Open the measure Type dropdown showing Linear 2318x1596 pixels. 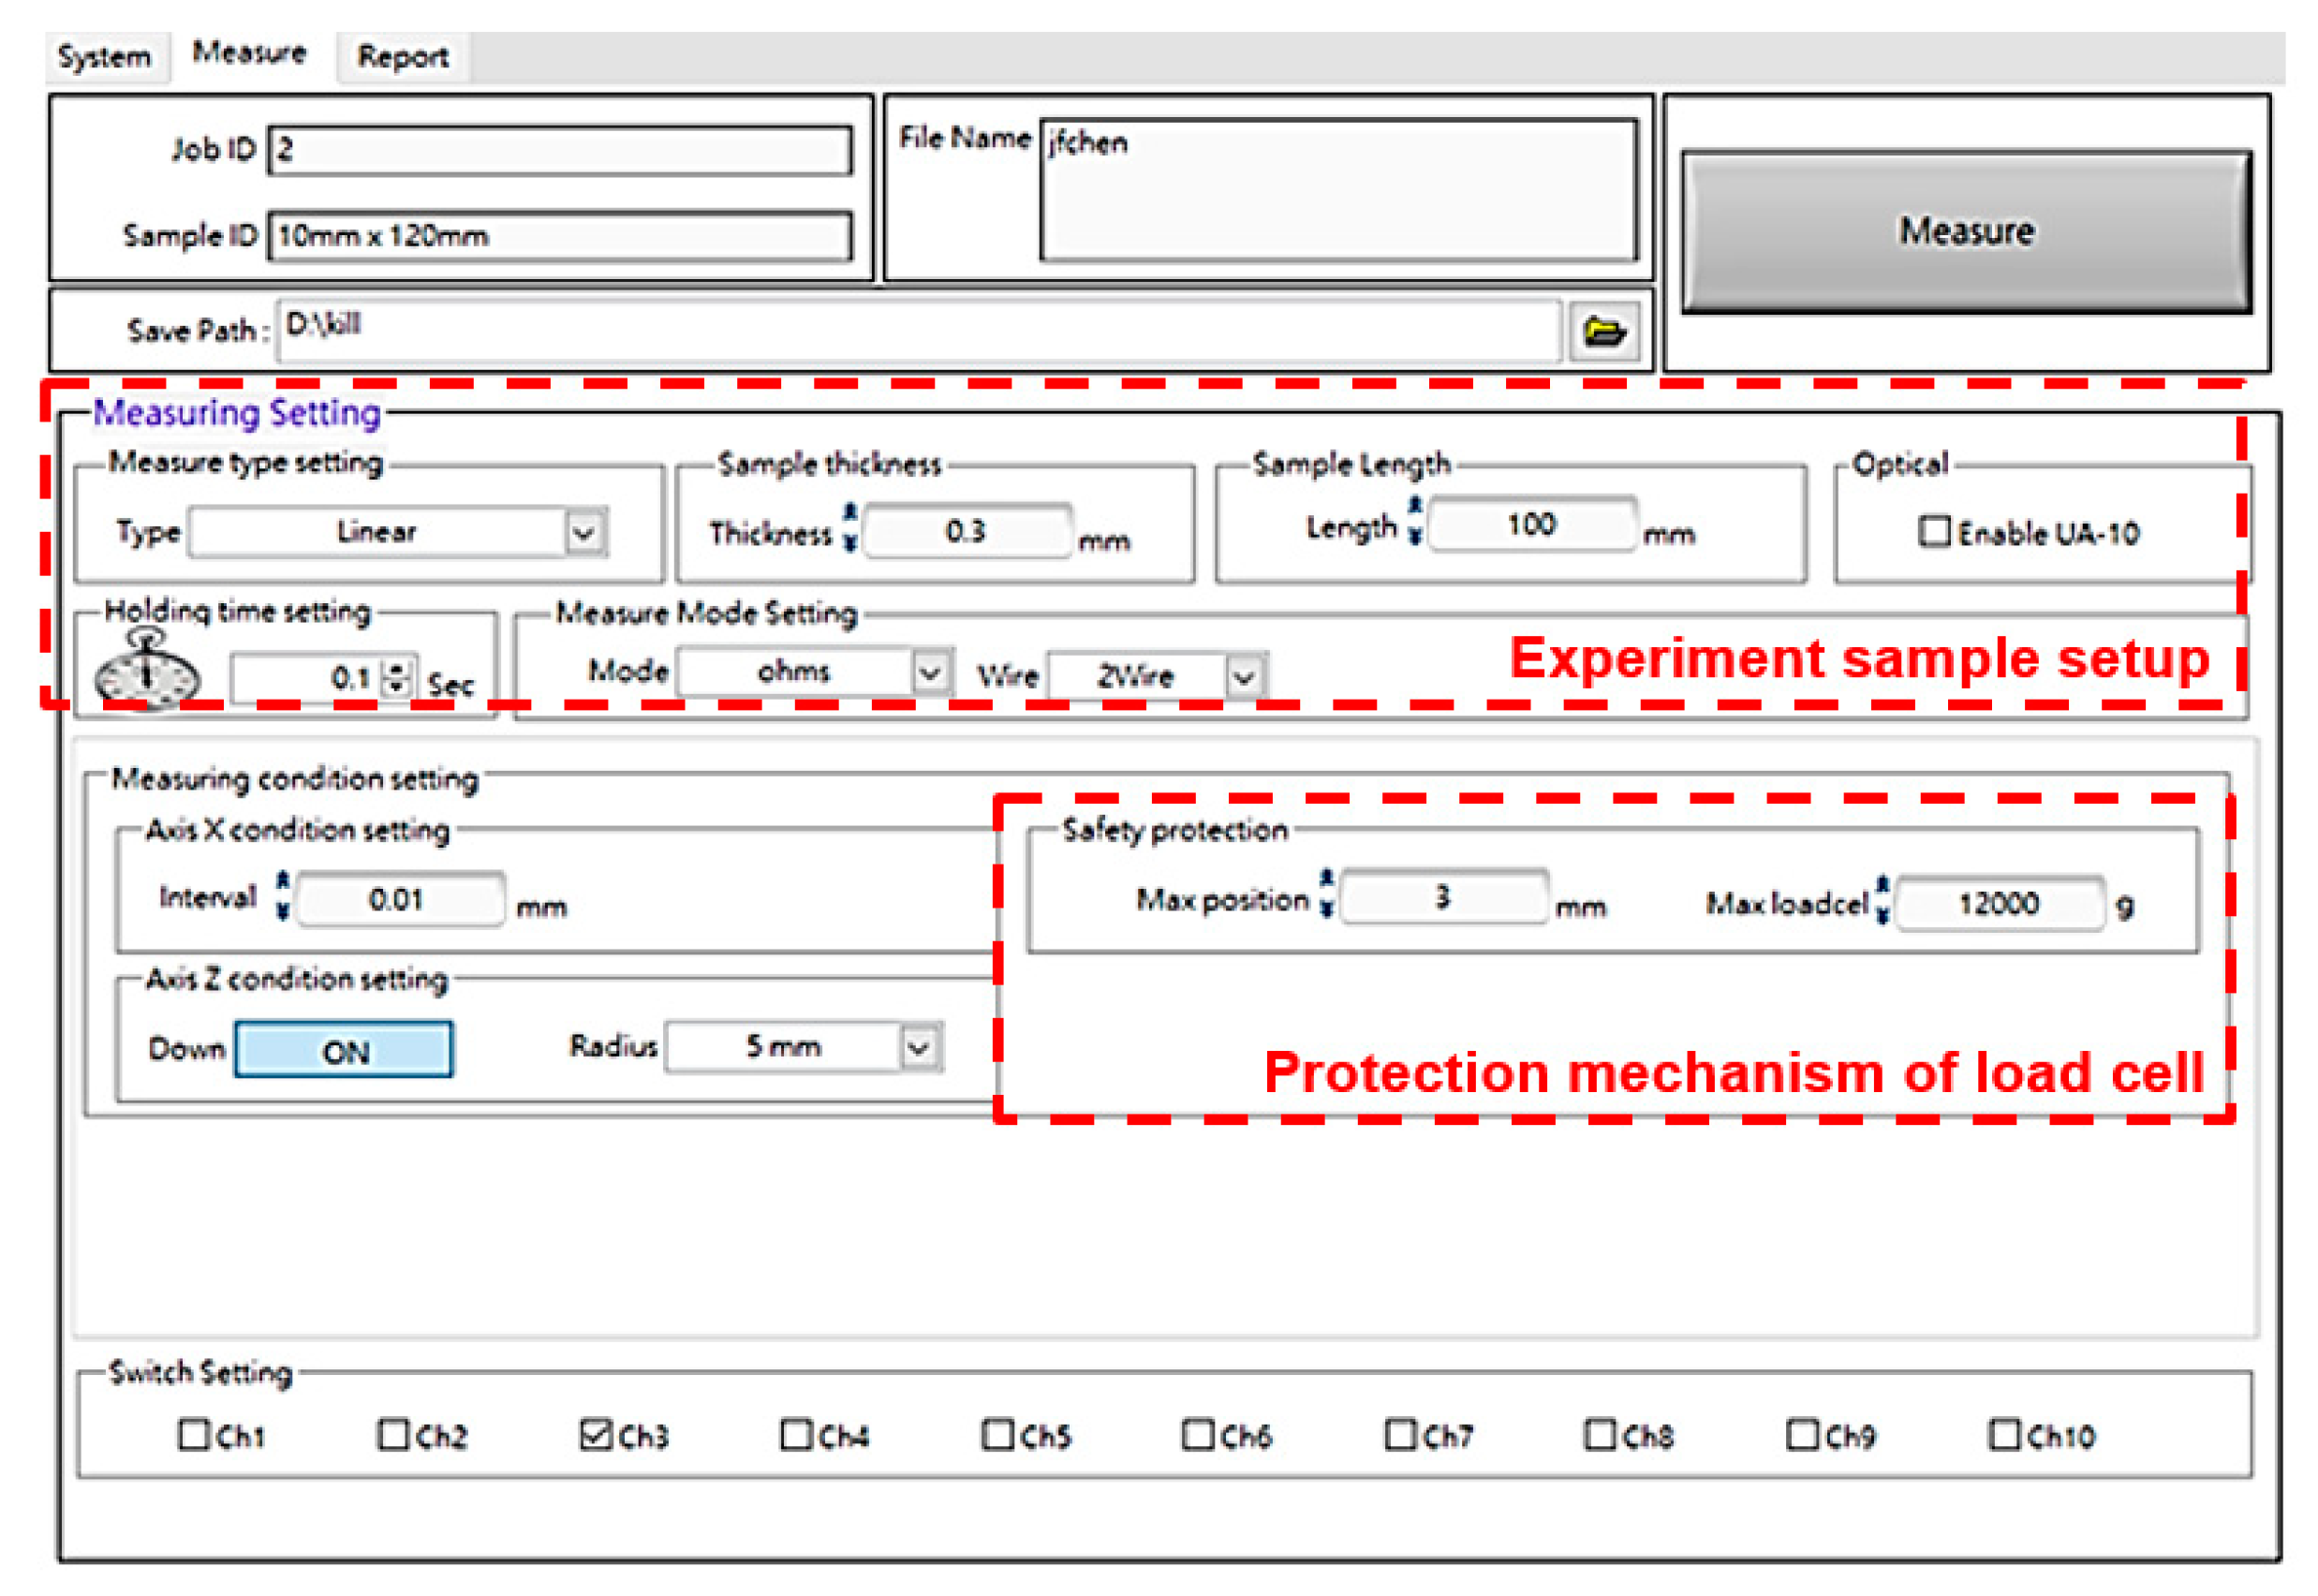pyautogui.click(x=584, y=531)
